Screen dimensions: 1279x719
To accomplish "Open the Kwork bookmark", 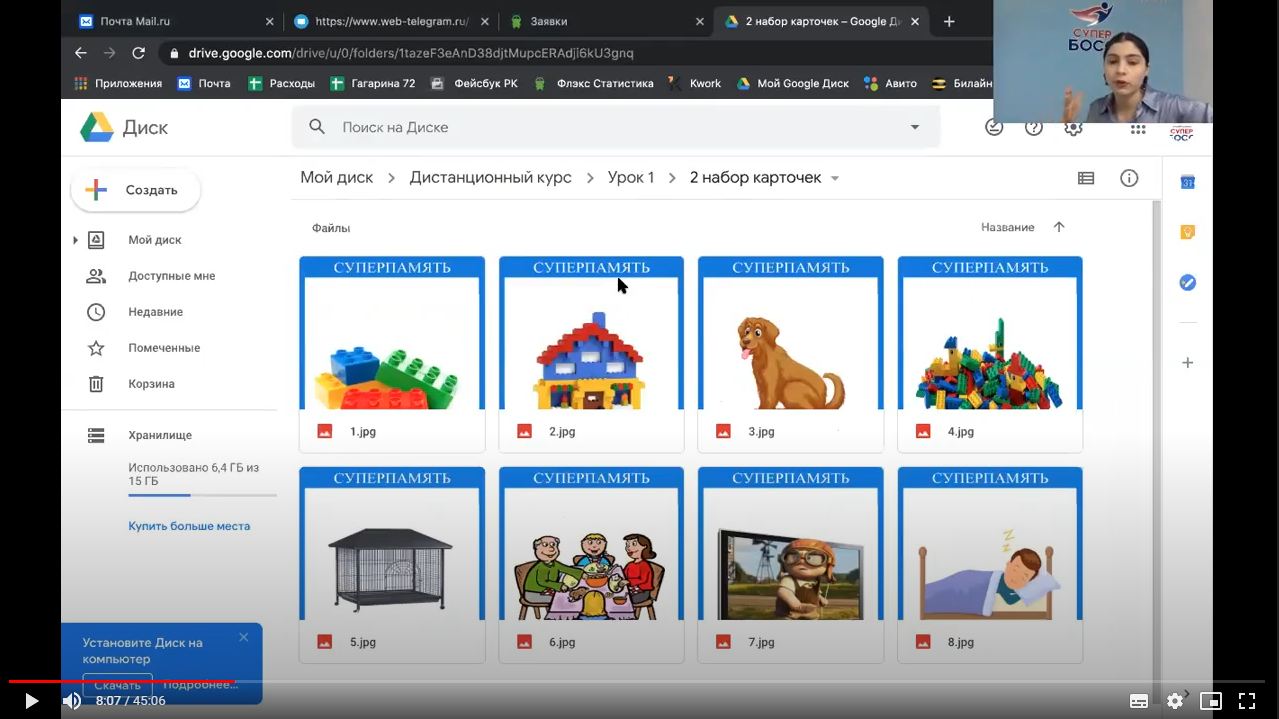I will tap(694, 83).
